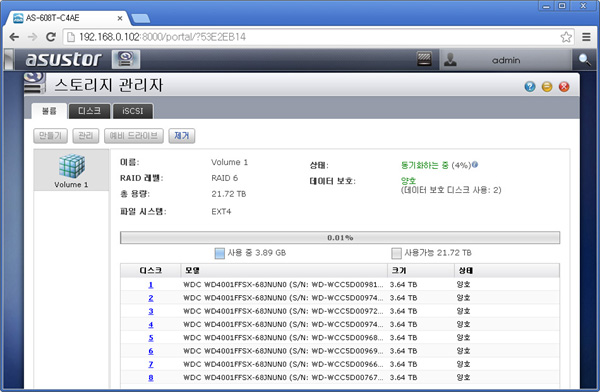Click the gray 사용가능 legend swatch
Viewport: 600px width, 392px height.
(x=396, y=253)
